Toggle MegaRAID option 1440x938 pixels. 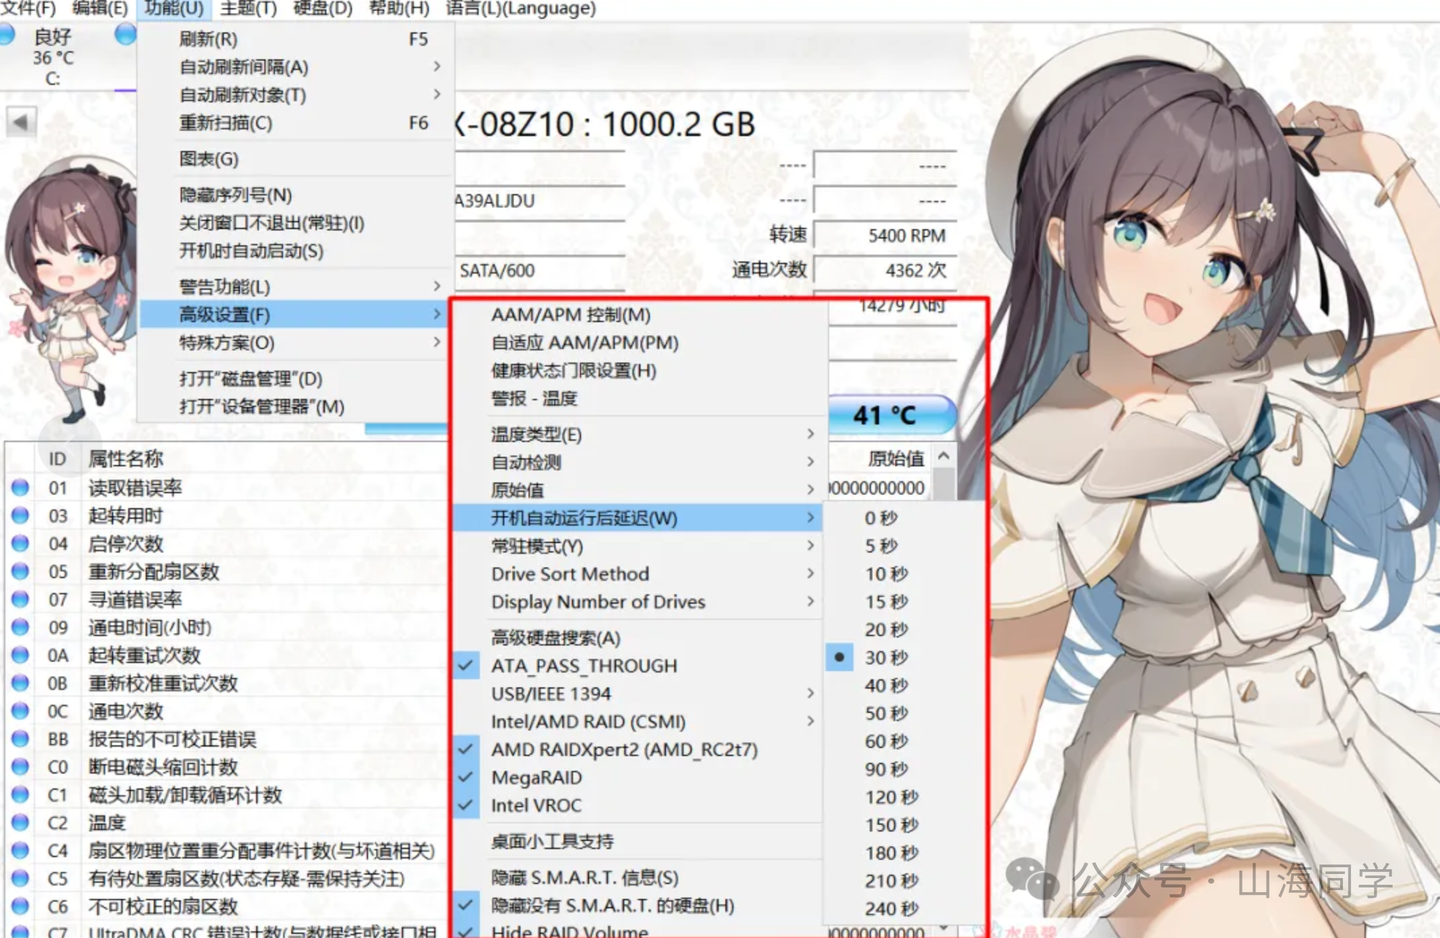[637, 777]
